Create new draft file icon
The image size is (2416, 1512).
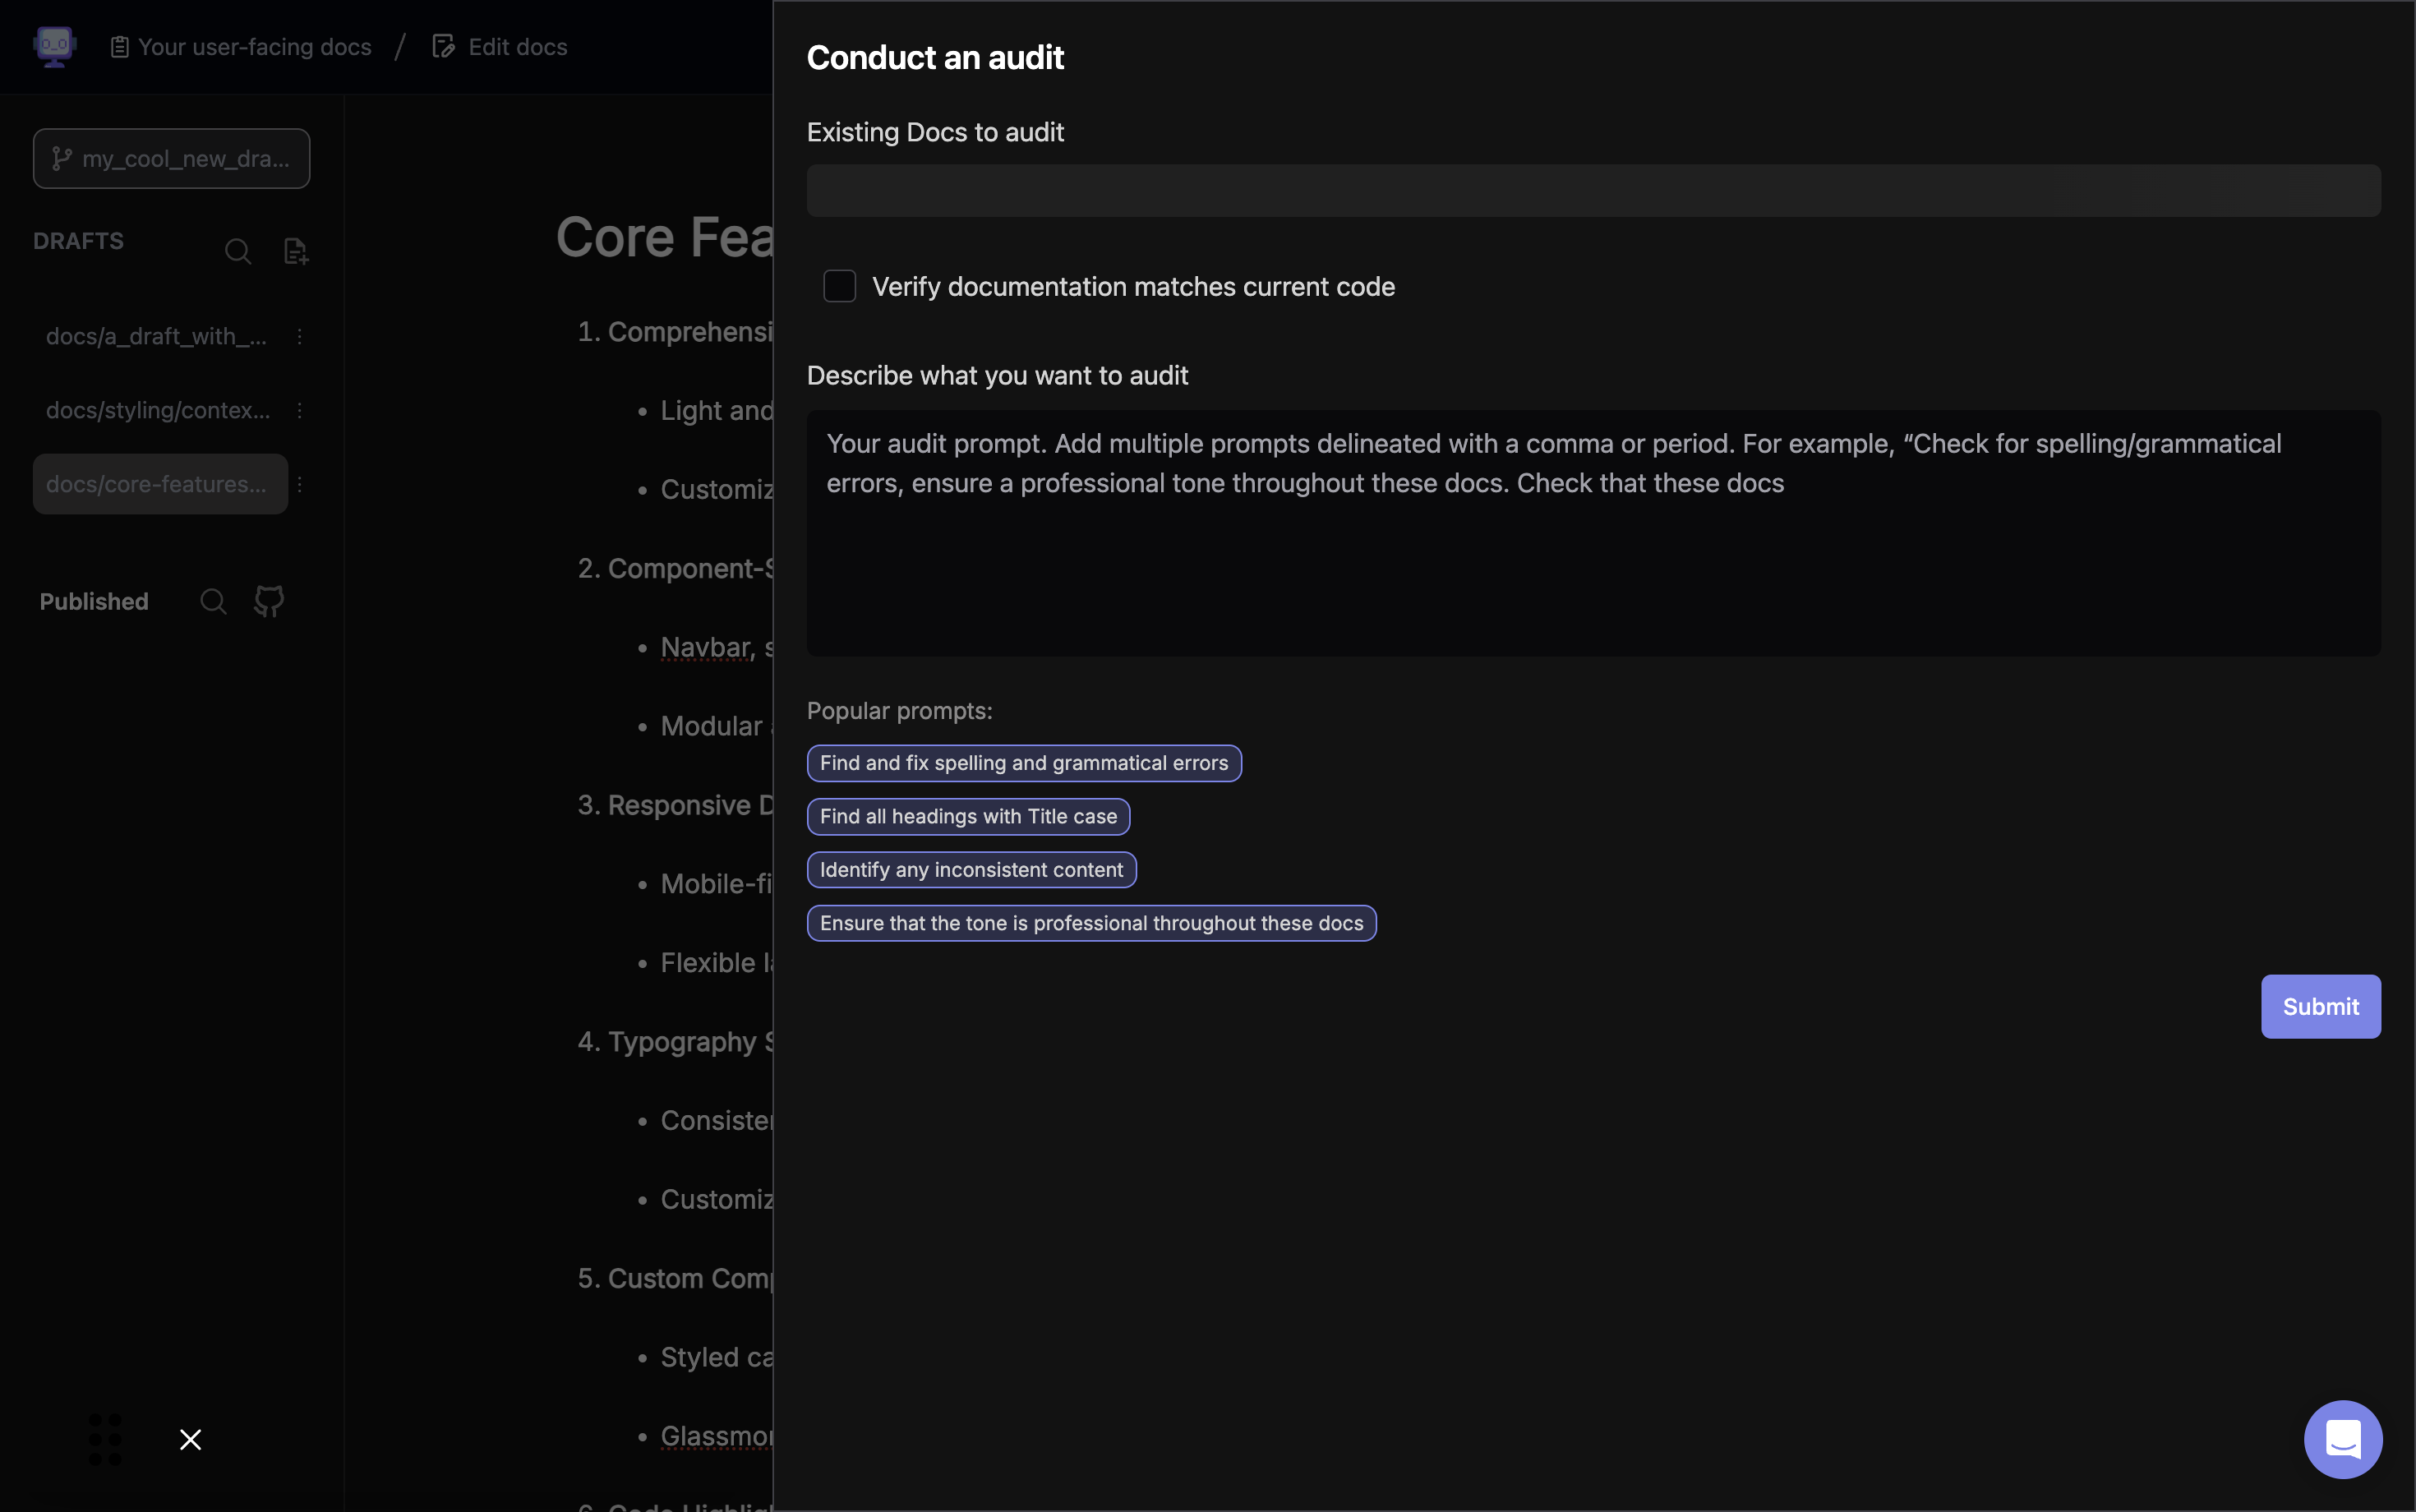click(296, 251)
